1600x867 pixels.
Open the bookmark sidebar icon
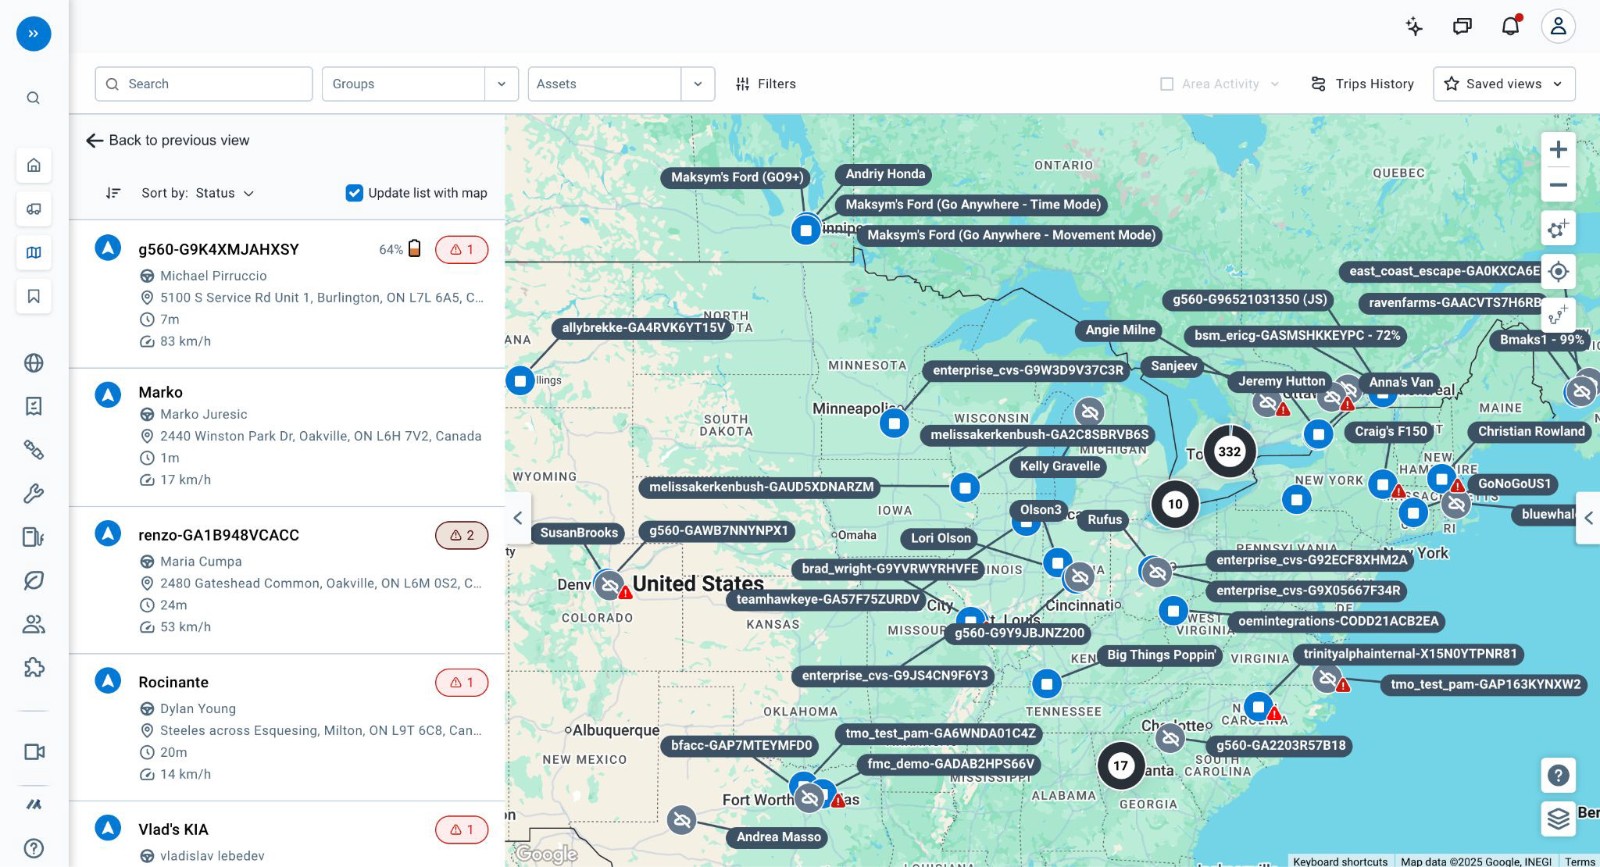34,296
